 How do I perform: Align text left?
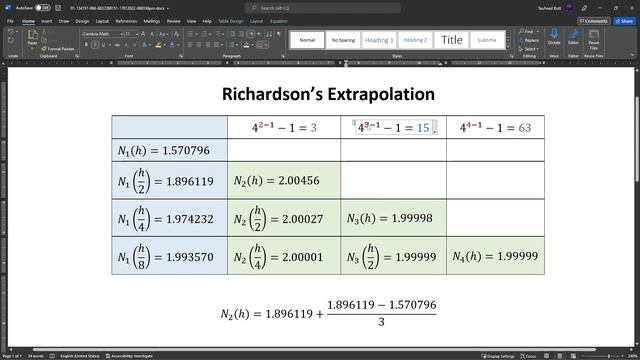pyautogui.click(x=190, y=45)
